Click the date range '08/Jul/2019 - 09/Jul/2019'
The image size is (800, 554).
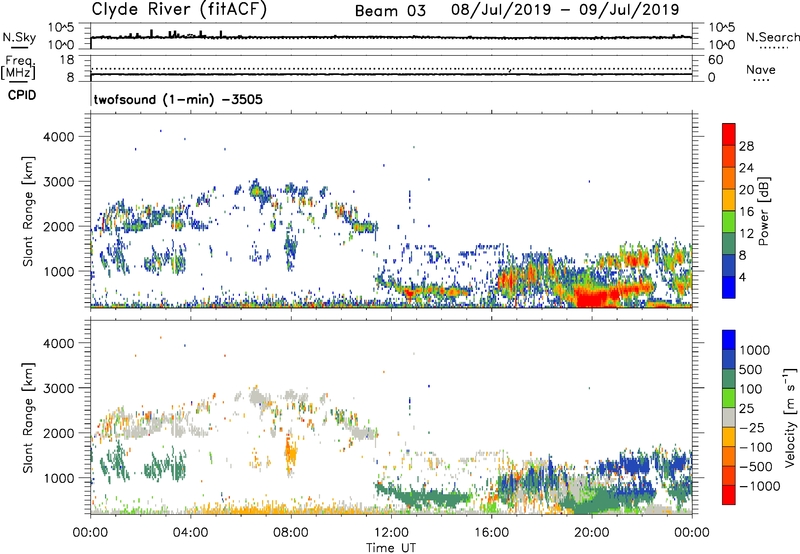[565, 10]
